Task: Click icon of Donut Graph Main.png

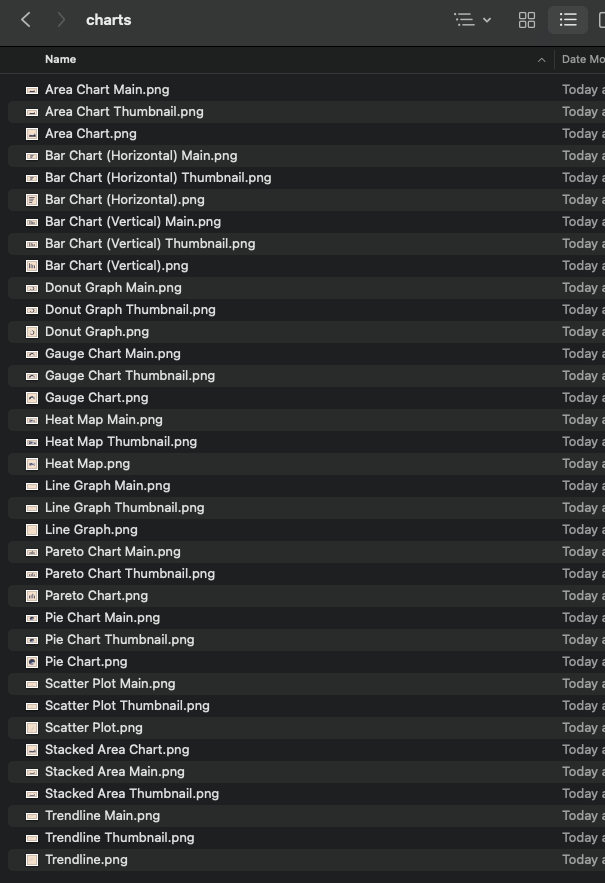Action: click(32, 288)
